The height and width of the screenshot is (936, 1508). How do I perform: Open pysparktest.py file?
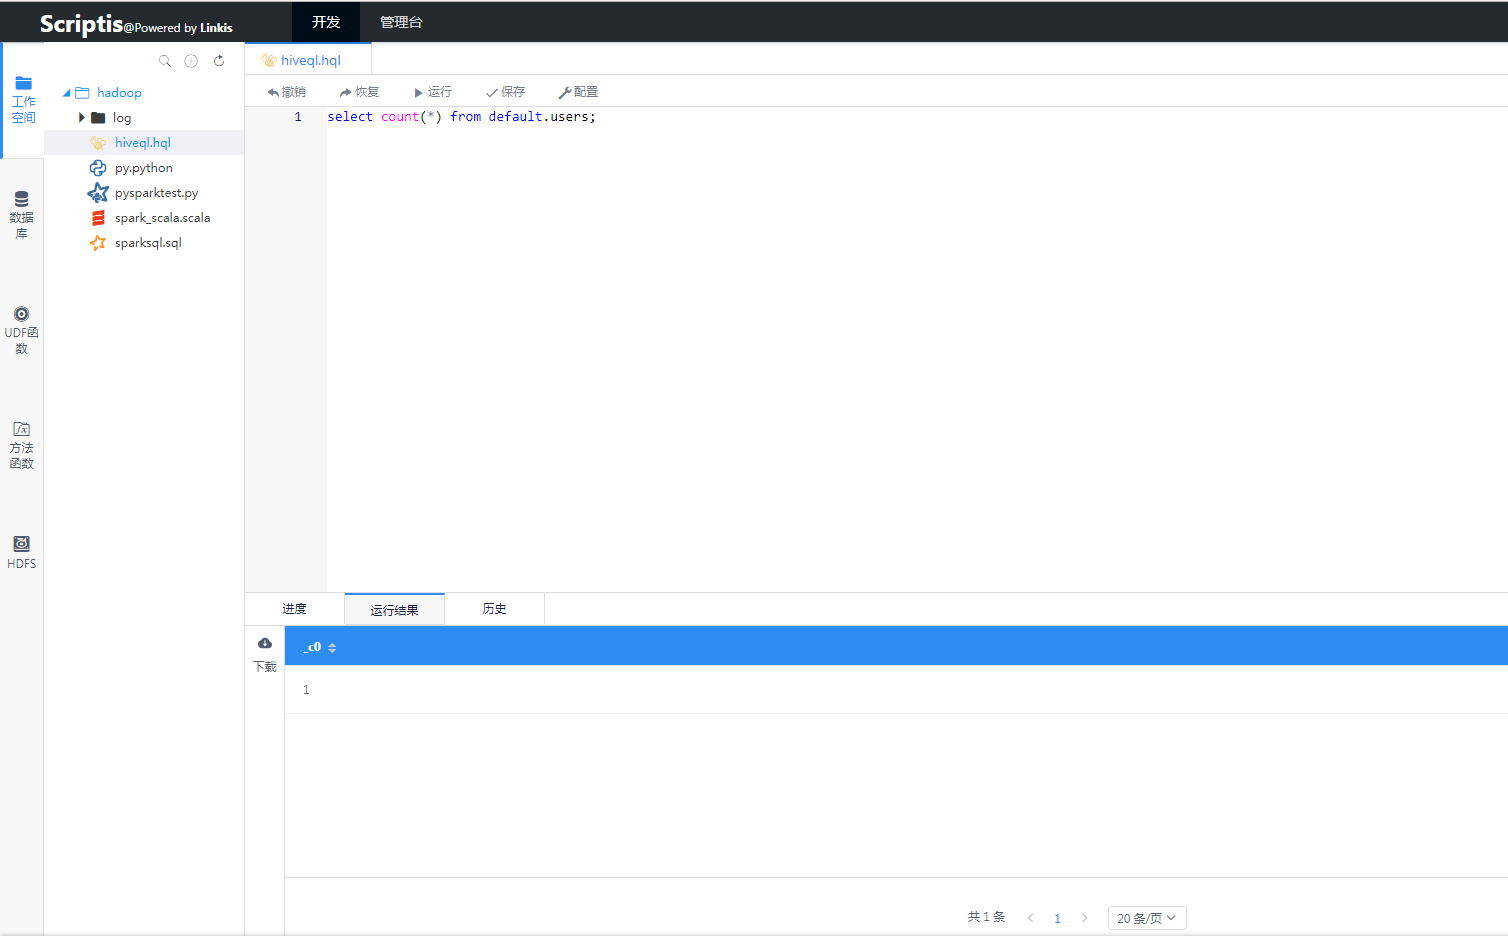click(x=156, y=193)
